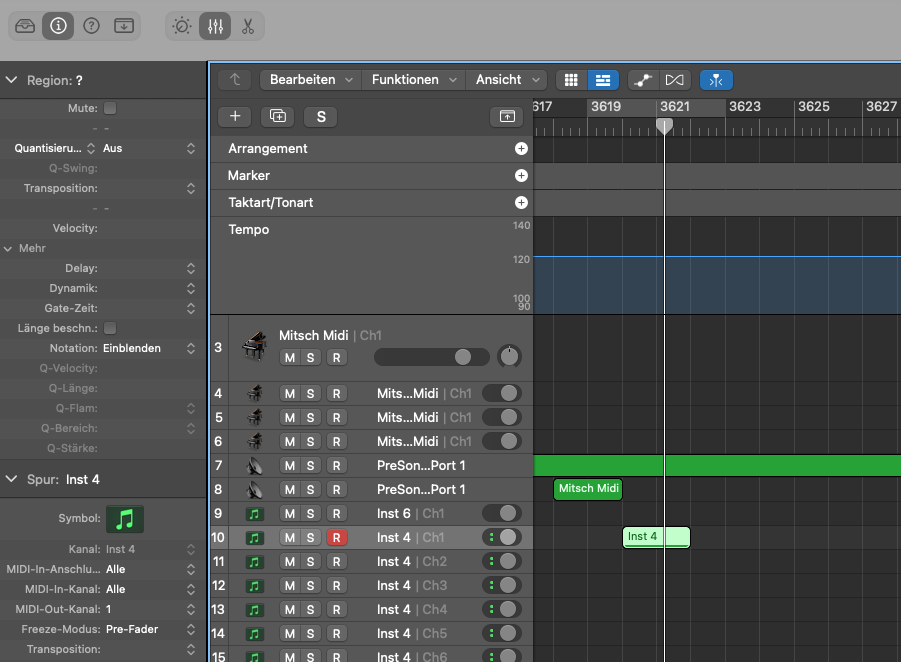Toggle the automation curve icon
The image size is (901, 662).
(x=642, y=80)
